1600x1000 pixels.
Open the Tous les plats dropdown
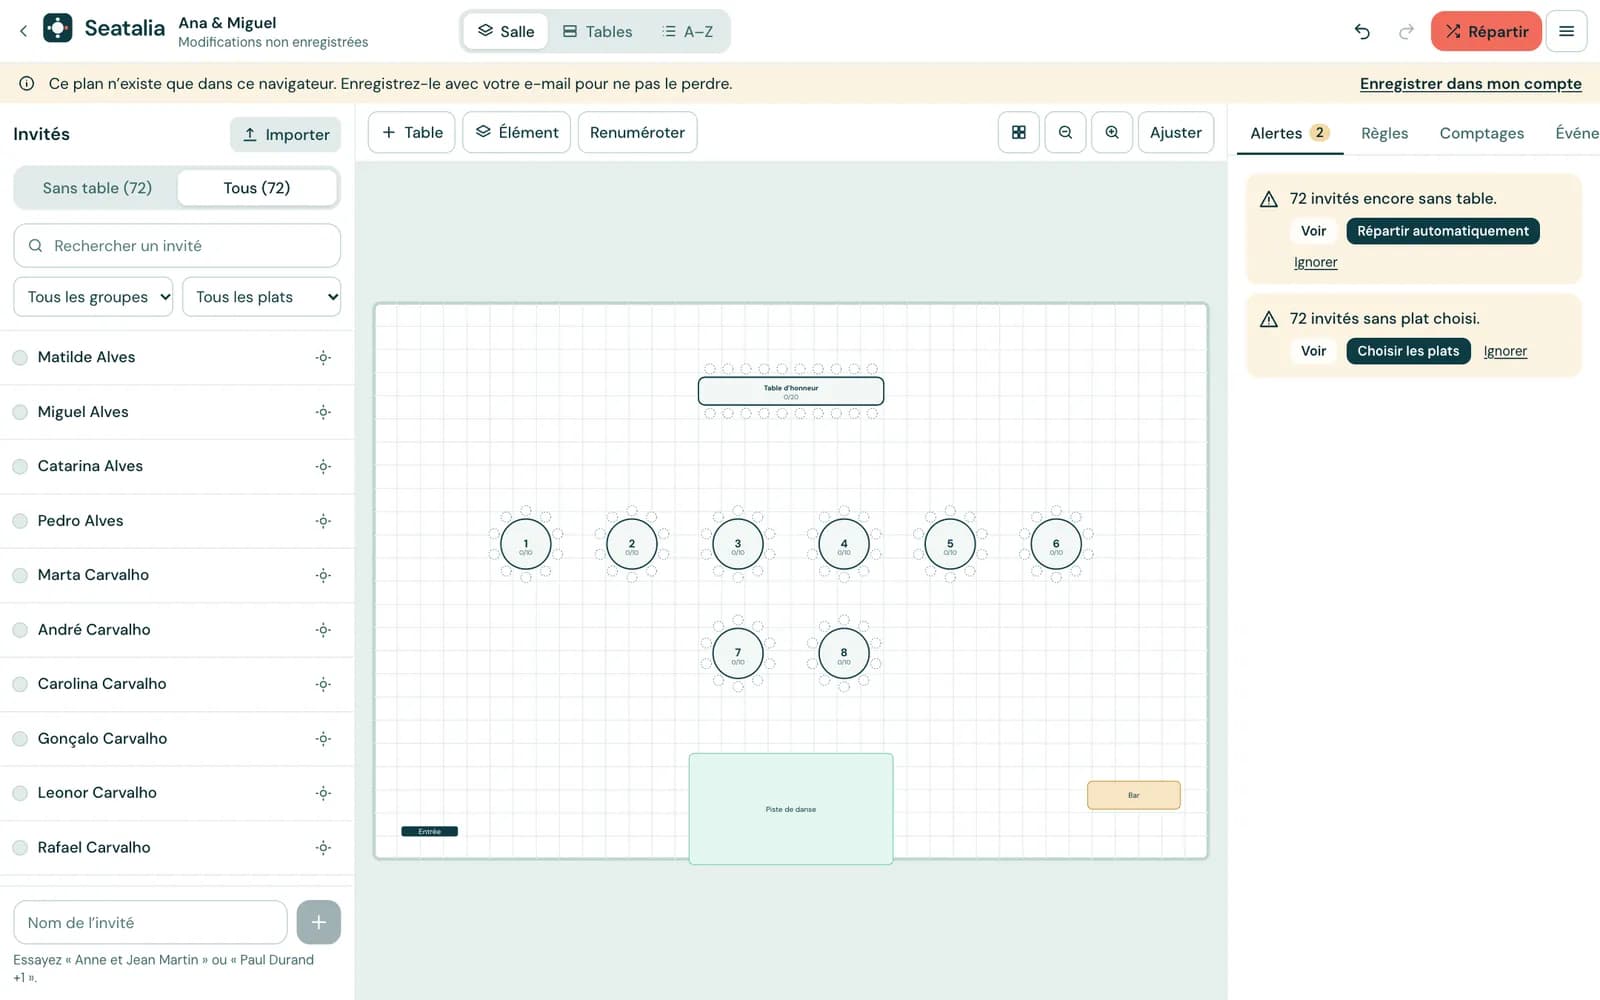[x=262, y=297]
